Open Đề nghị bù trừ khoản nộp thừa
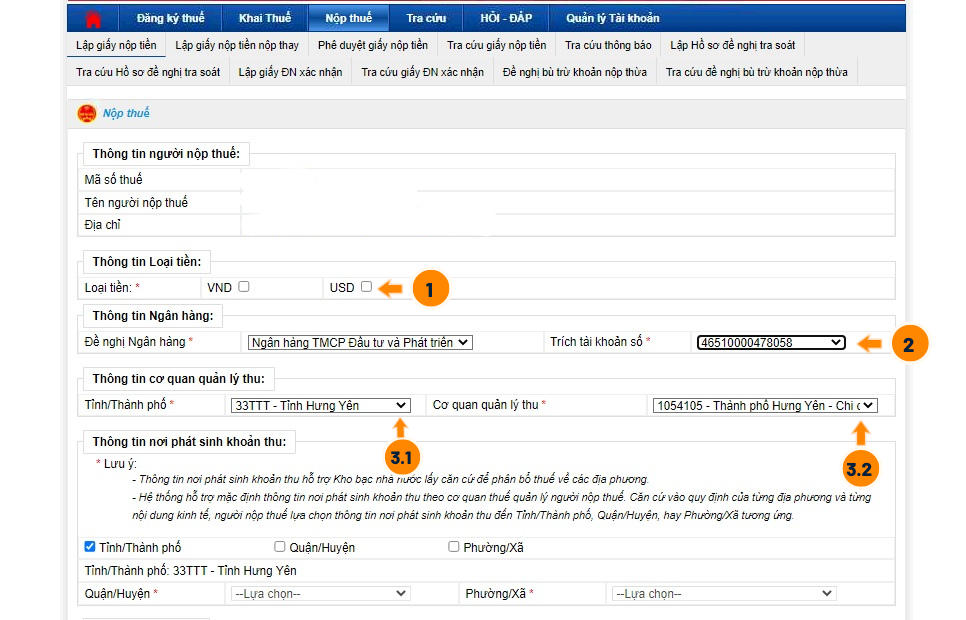 click(x=575, y=72)
